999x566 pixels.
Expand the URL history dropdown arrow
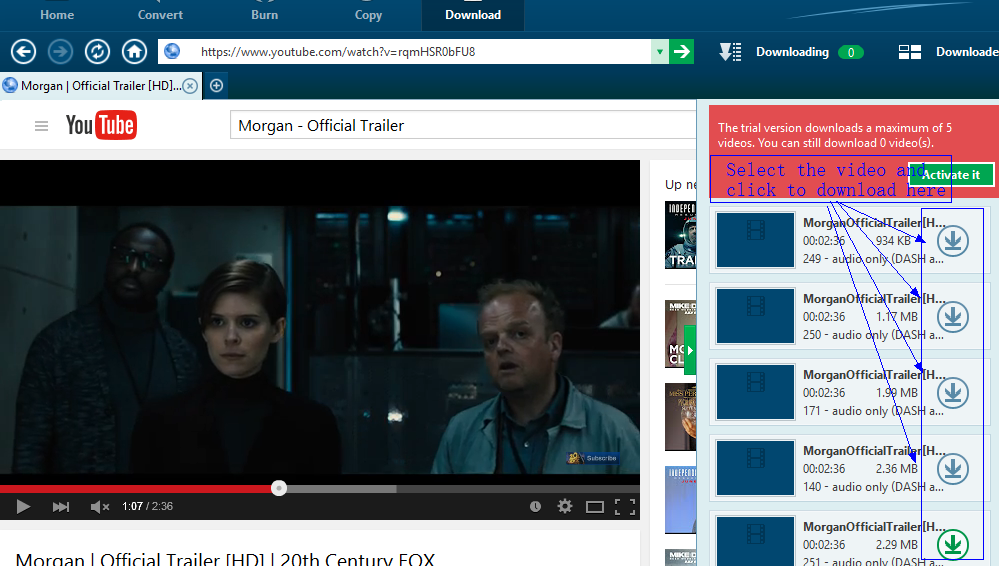[659, 52]
